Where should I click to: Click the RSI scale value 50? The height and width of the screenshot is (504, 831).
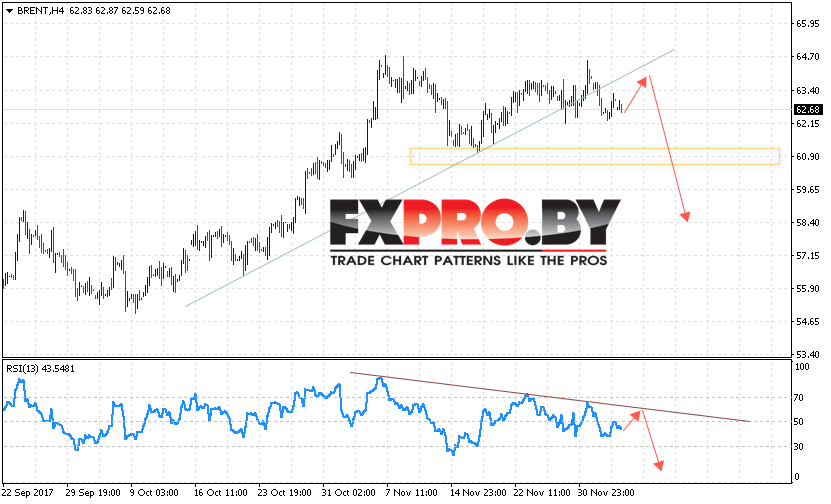800,422
